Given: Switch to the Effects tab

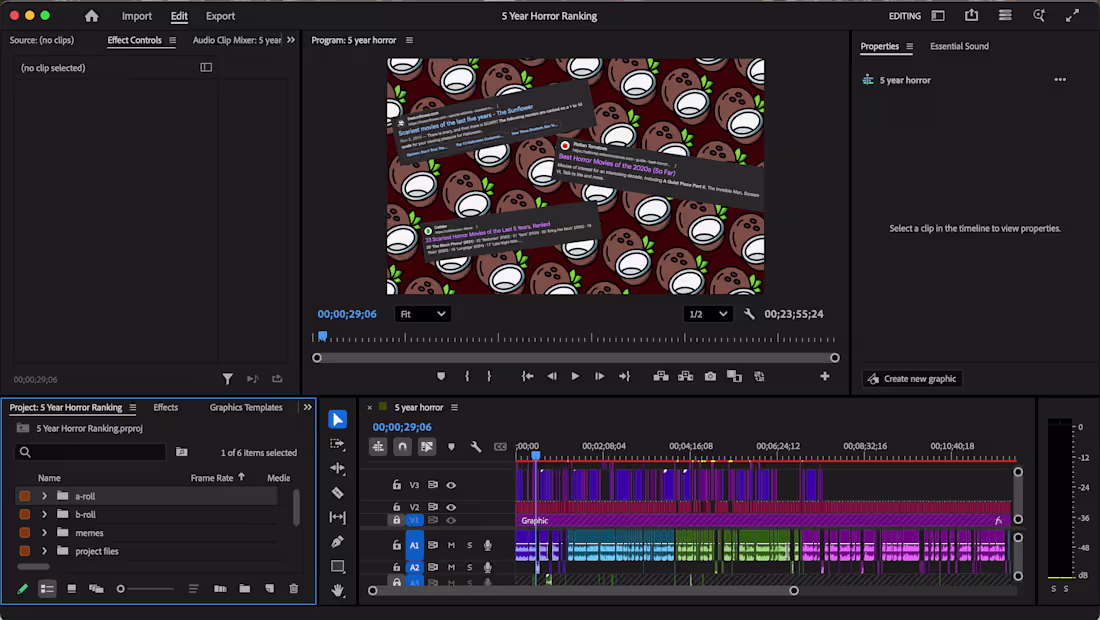Looking at the screenshot, I should (165, 407).
